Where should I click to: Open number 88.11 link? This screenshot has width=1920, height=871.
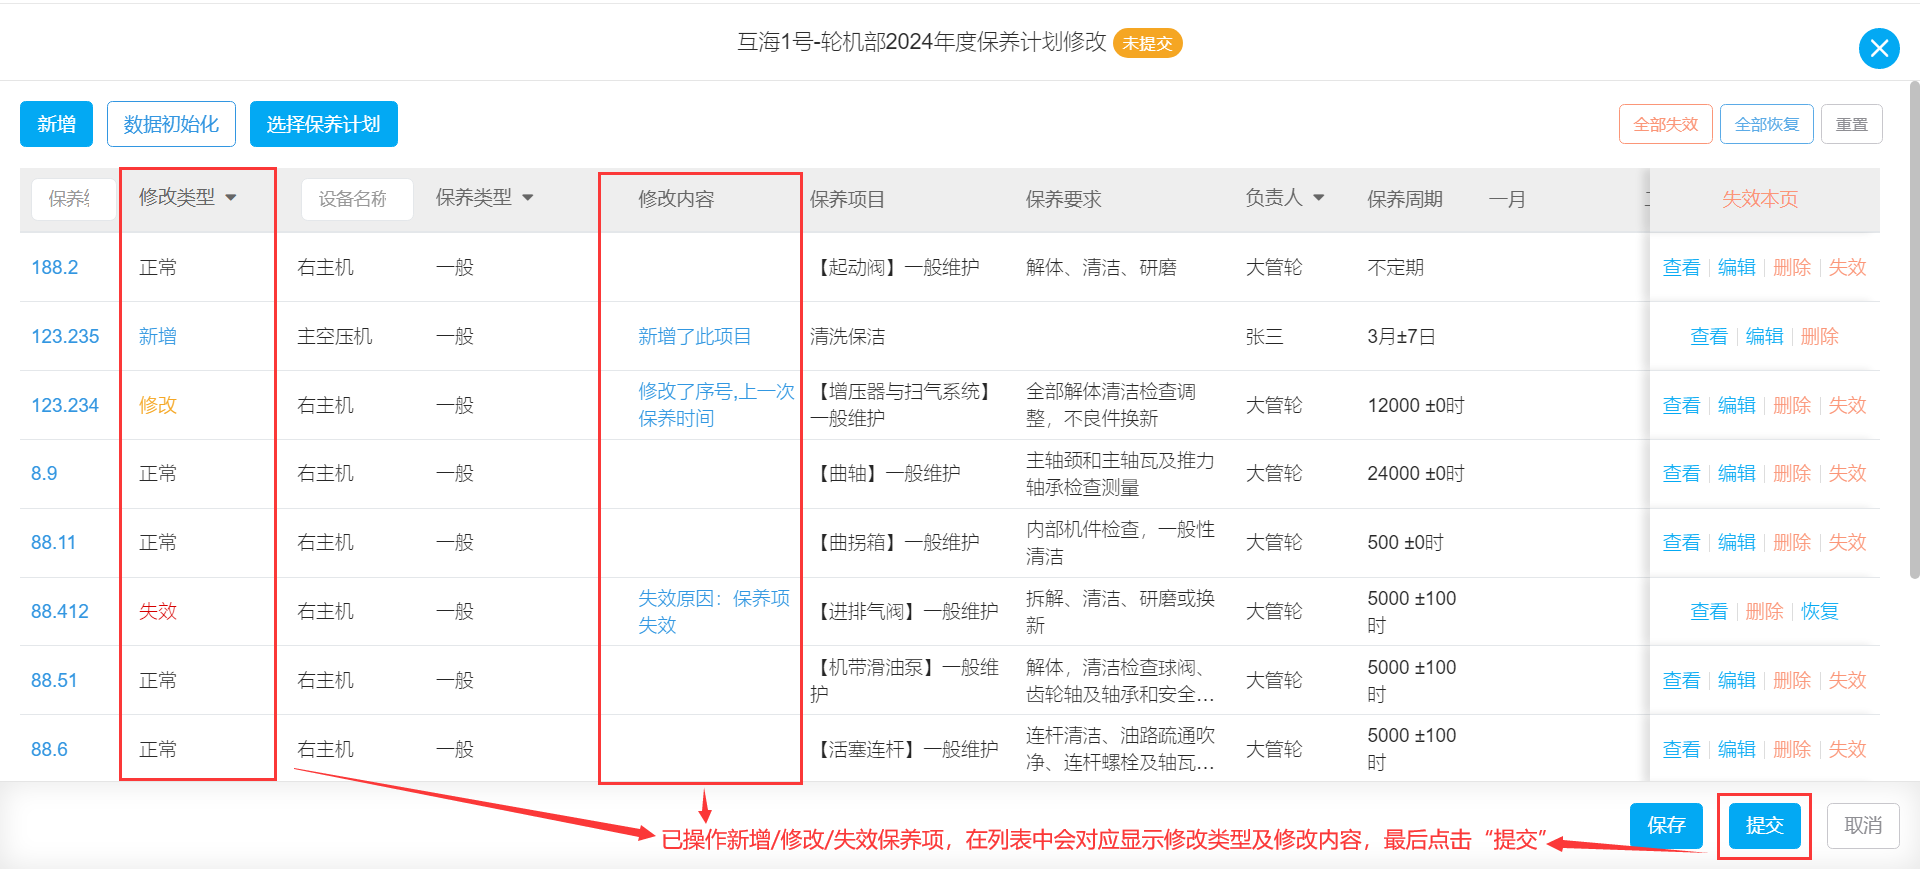53,542
